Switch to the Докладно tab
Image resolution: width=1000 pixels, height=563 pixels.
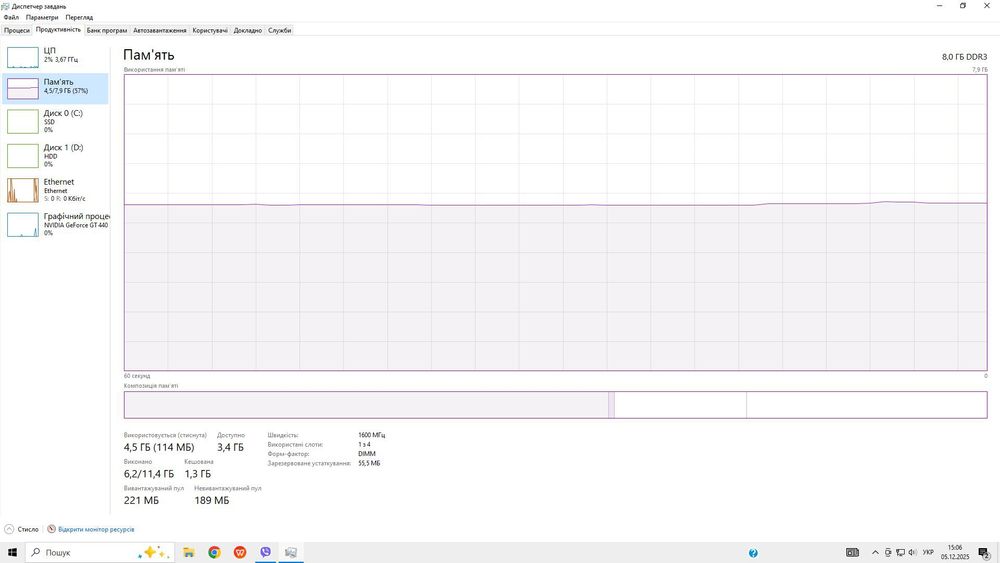247,30
